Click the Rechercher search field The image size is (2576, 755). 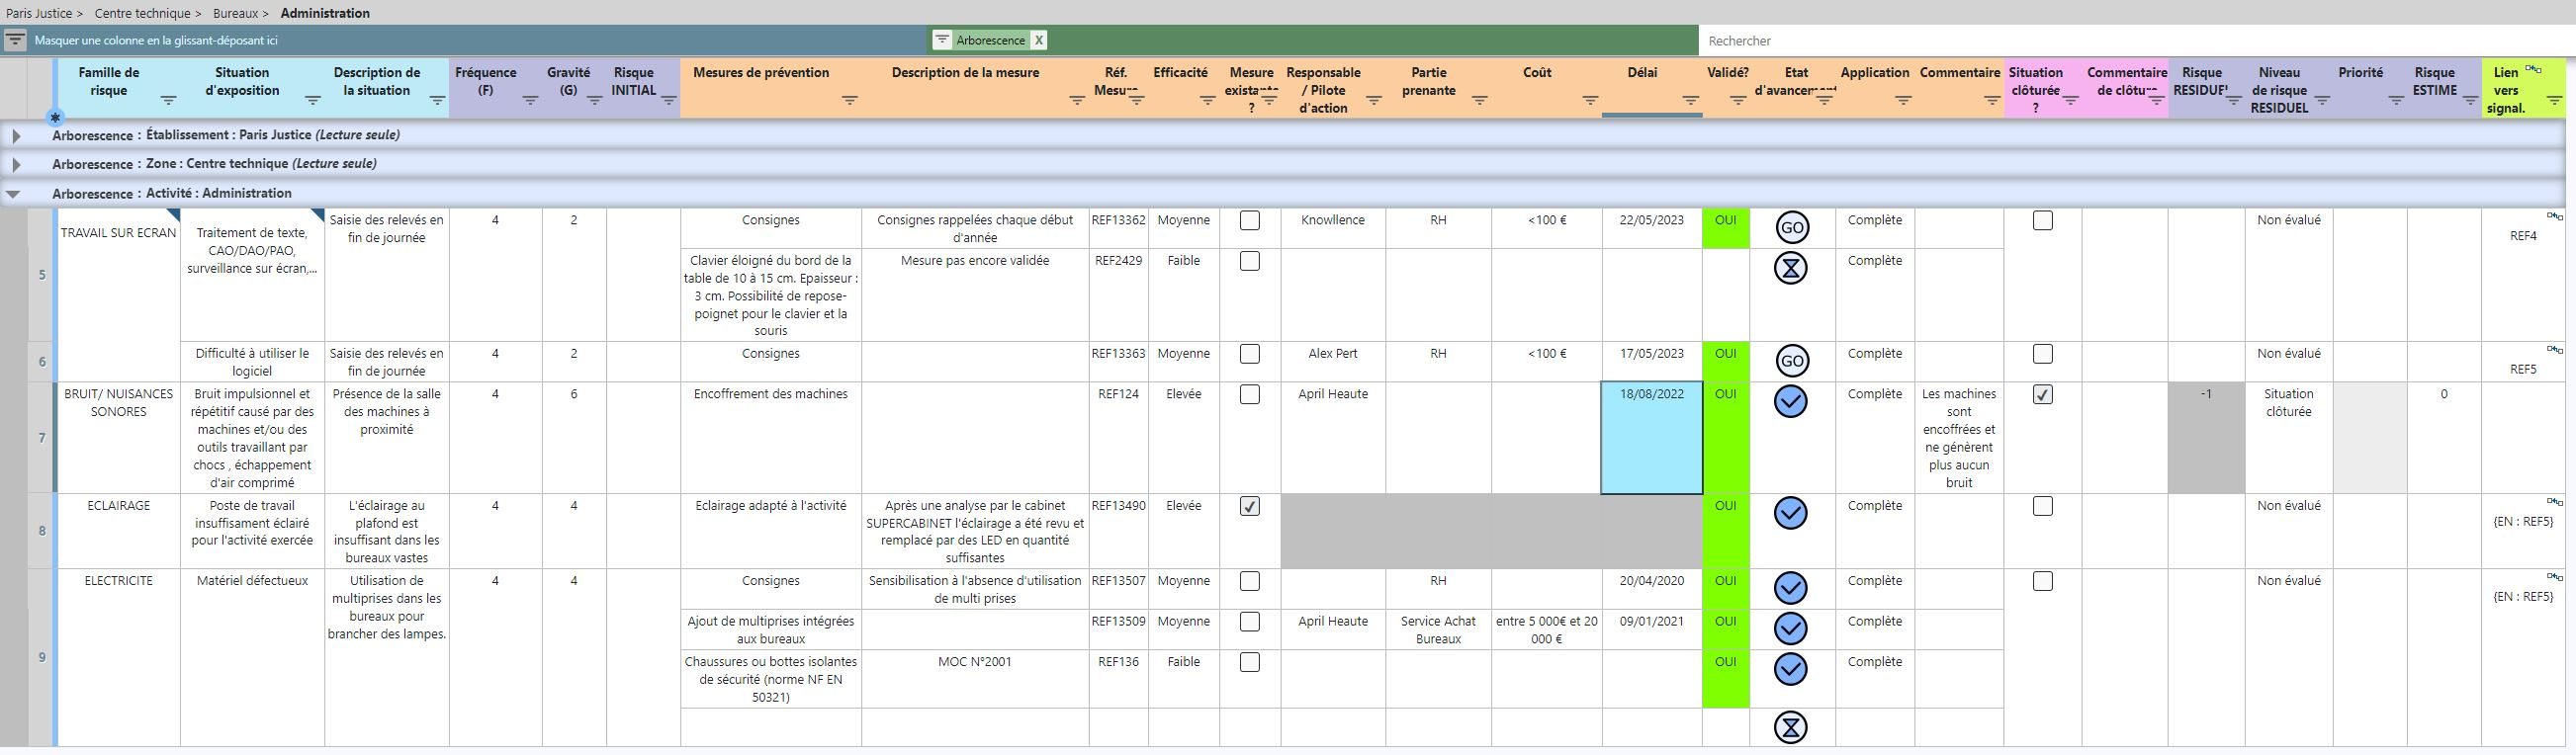coord(2136,41)
